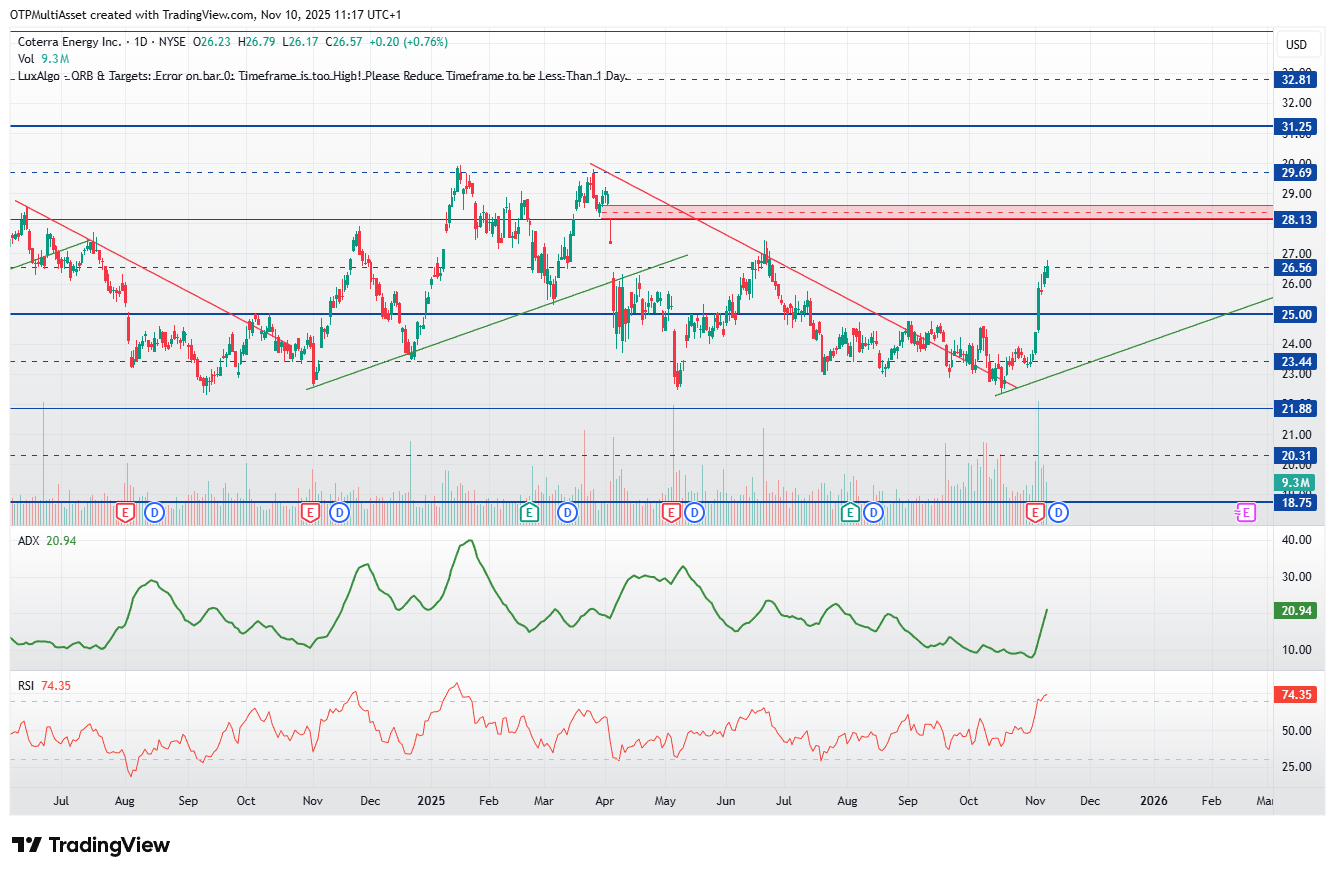
Task: Select the LuxAlgo ORB & Targets error legend
Action: (x=323, y=76)
